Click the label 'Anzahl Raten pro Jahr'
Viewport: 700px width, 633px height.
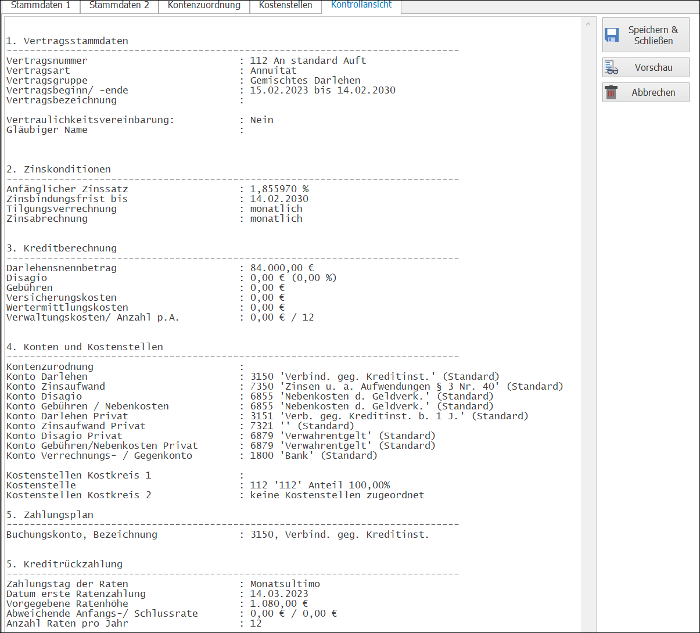(67, 623)
